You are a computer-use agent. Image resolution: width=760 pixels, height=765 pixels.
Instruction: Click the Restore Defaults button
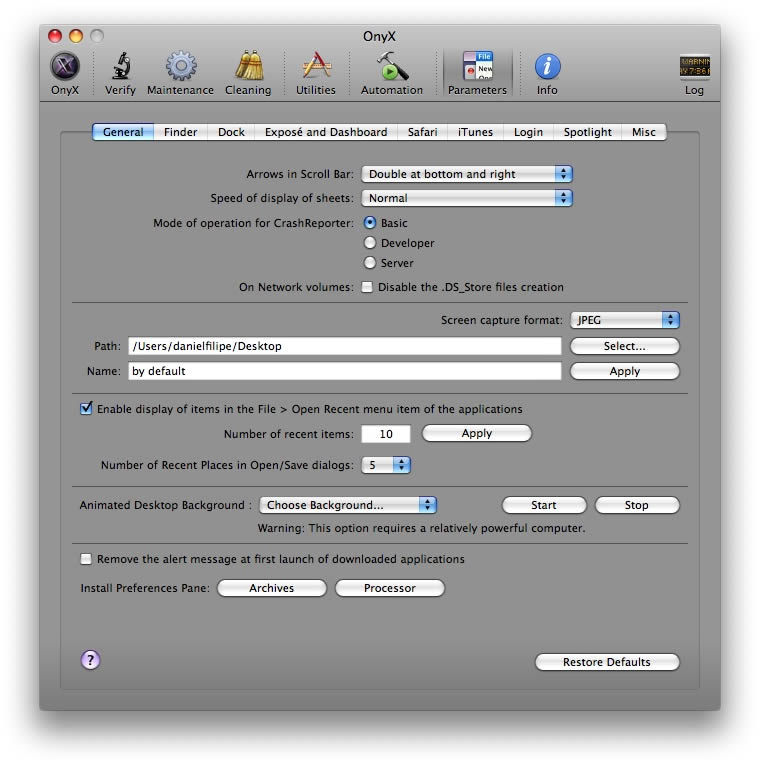(x=607, y=662)
